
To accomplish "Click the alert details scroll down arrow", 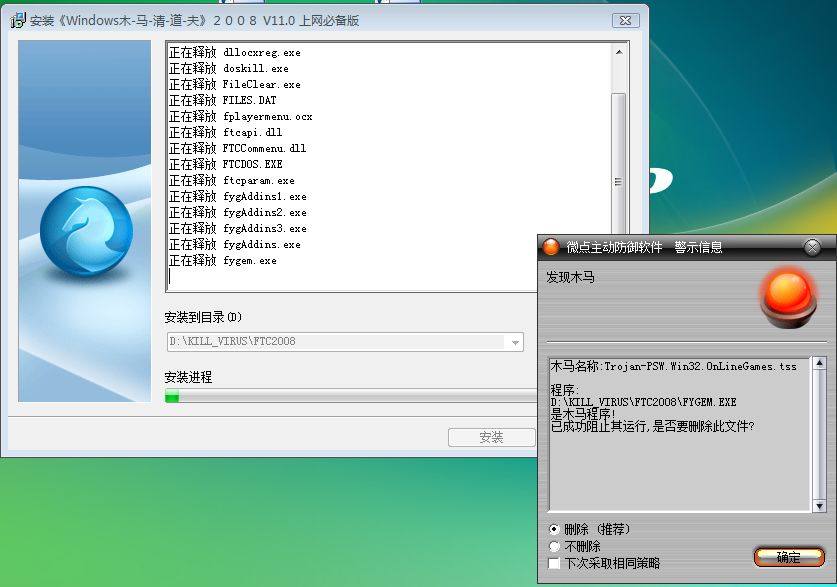I will point(819,505).
